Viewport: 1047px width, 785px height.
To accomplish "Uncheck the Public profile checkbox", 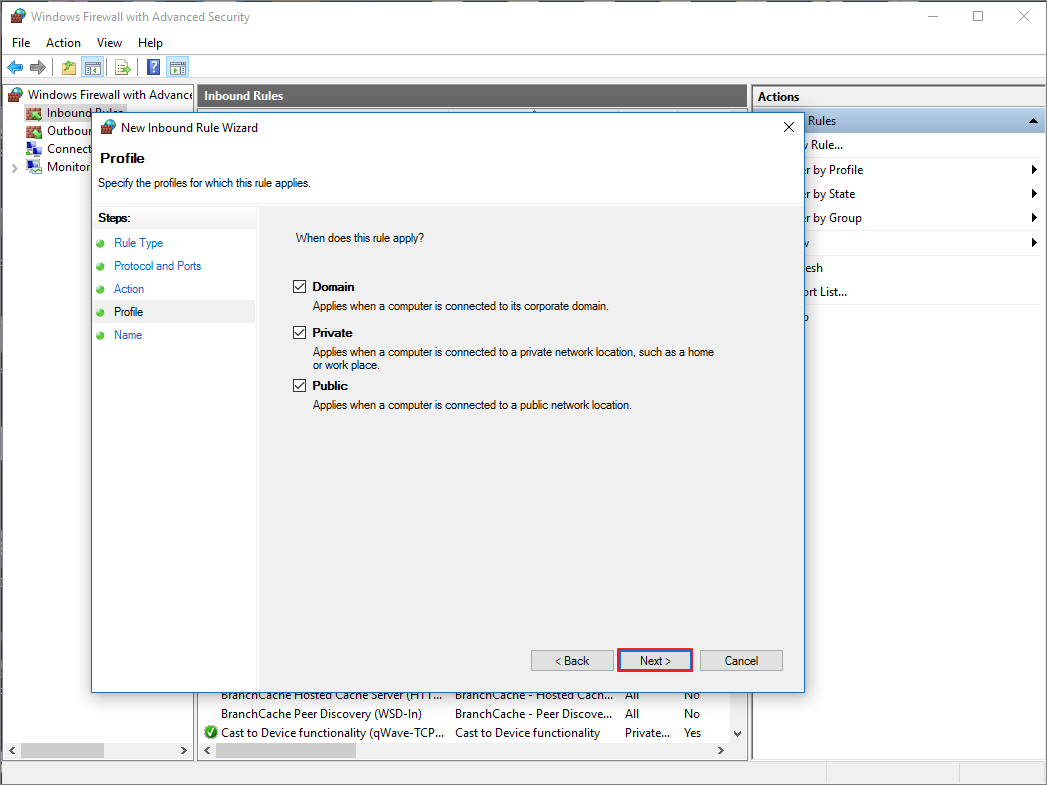I will tap(299, 385).
